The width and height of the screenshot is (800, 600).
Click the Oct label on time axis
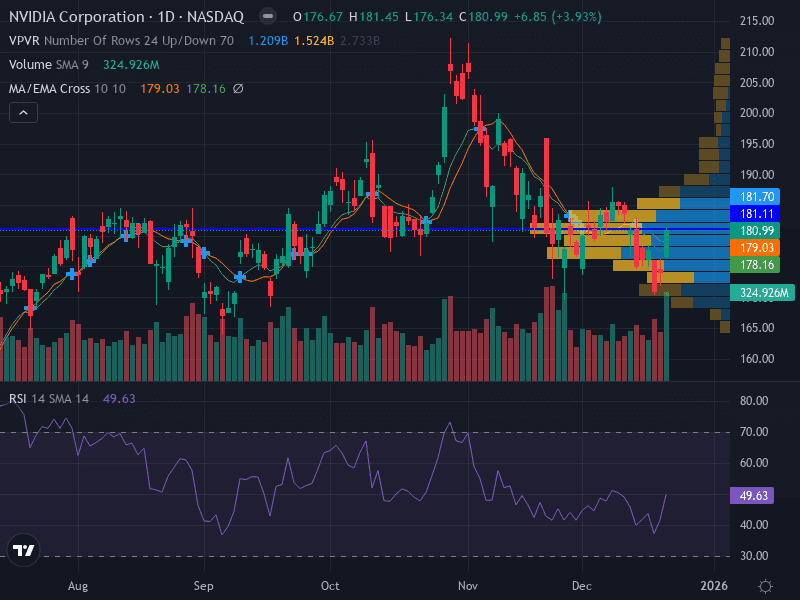coord(330,586)
